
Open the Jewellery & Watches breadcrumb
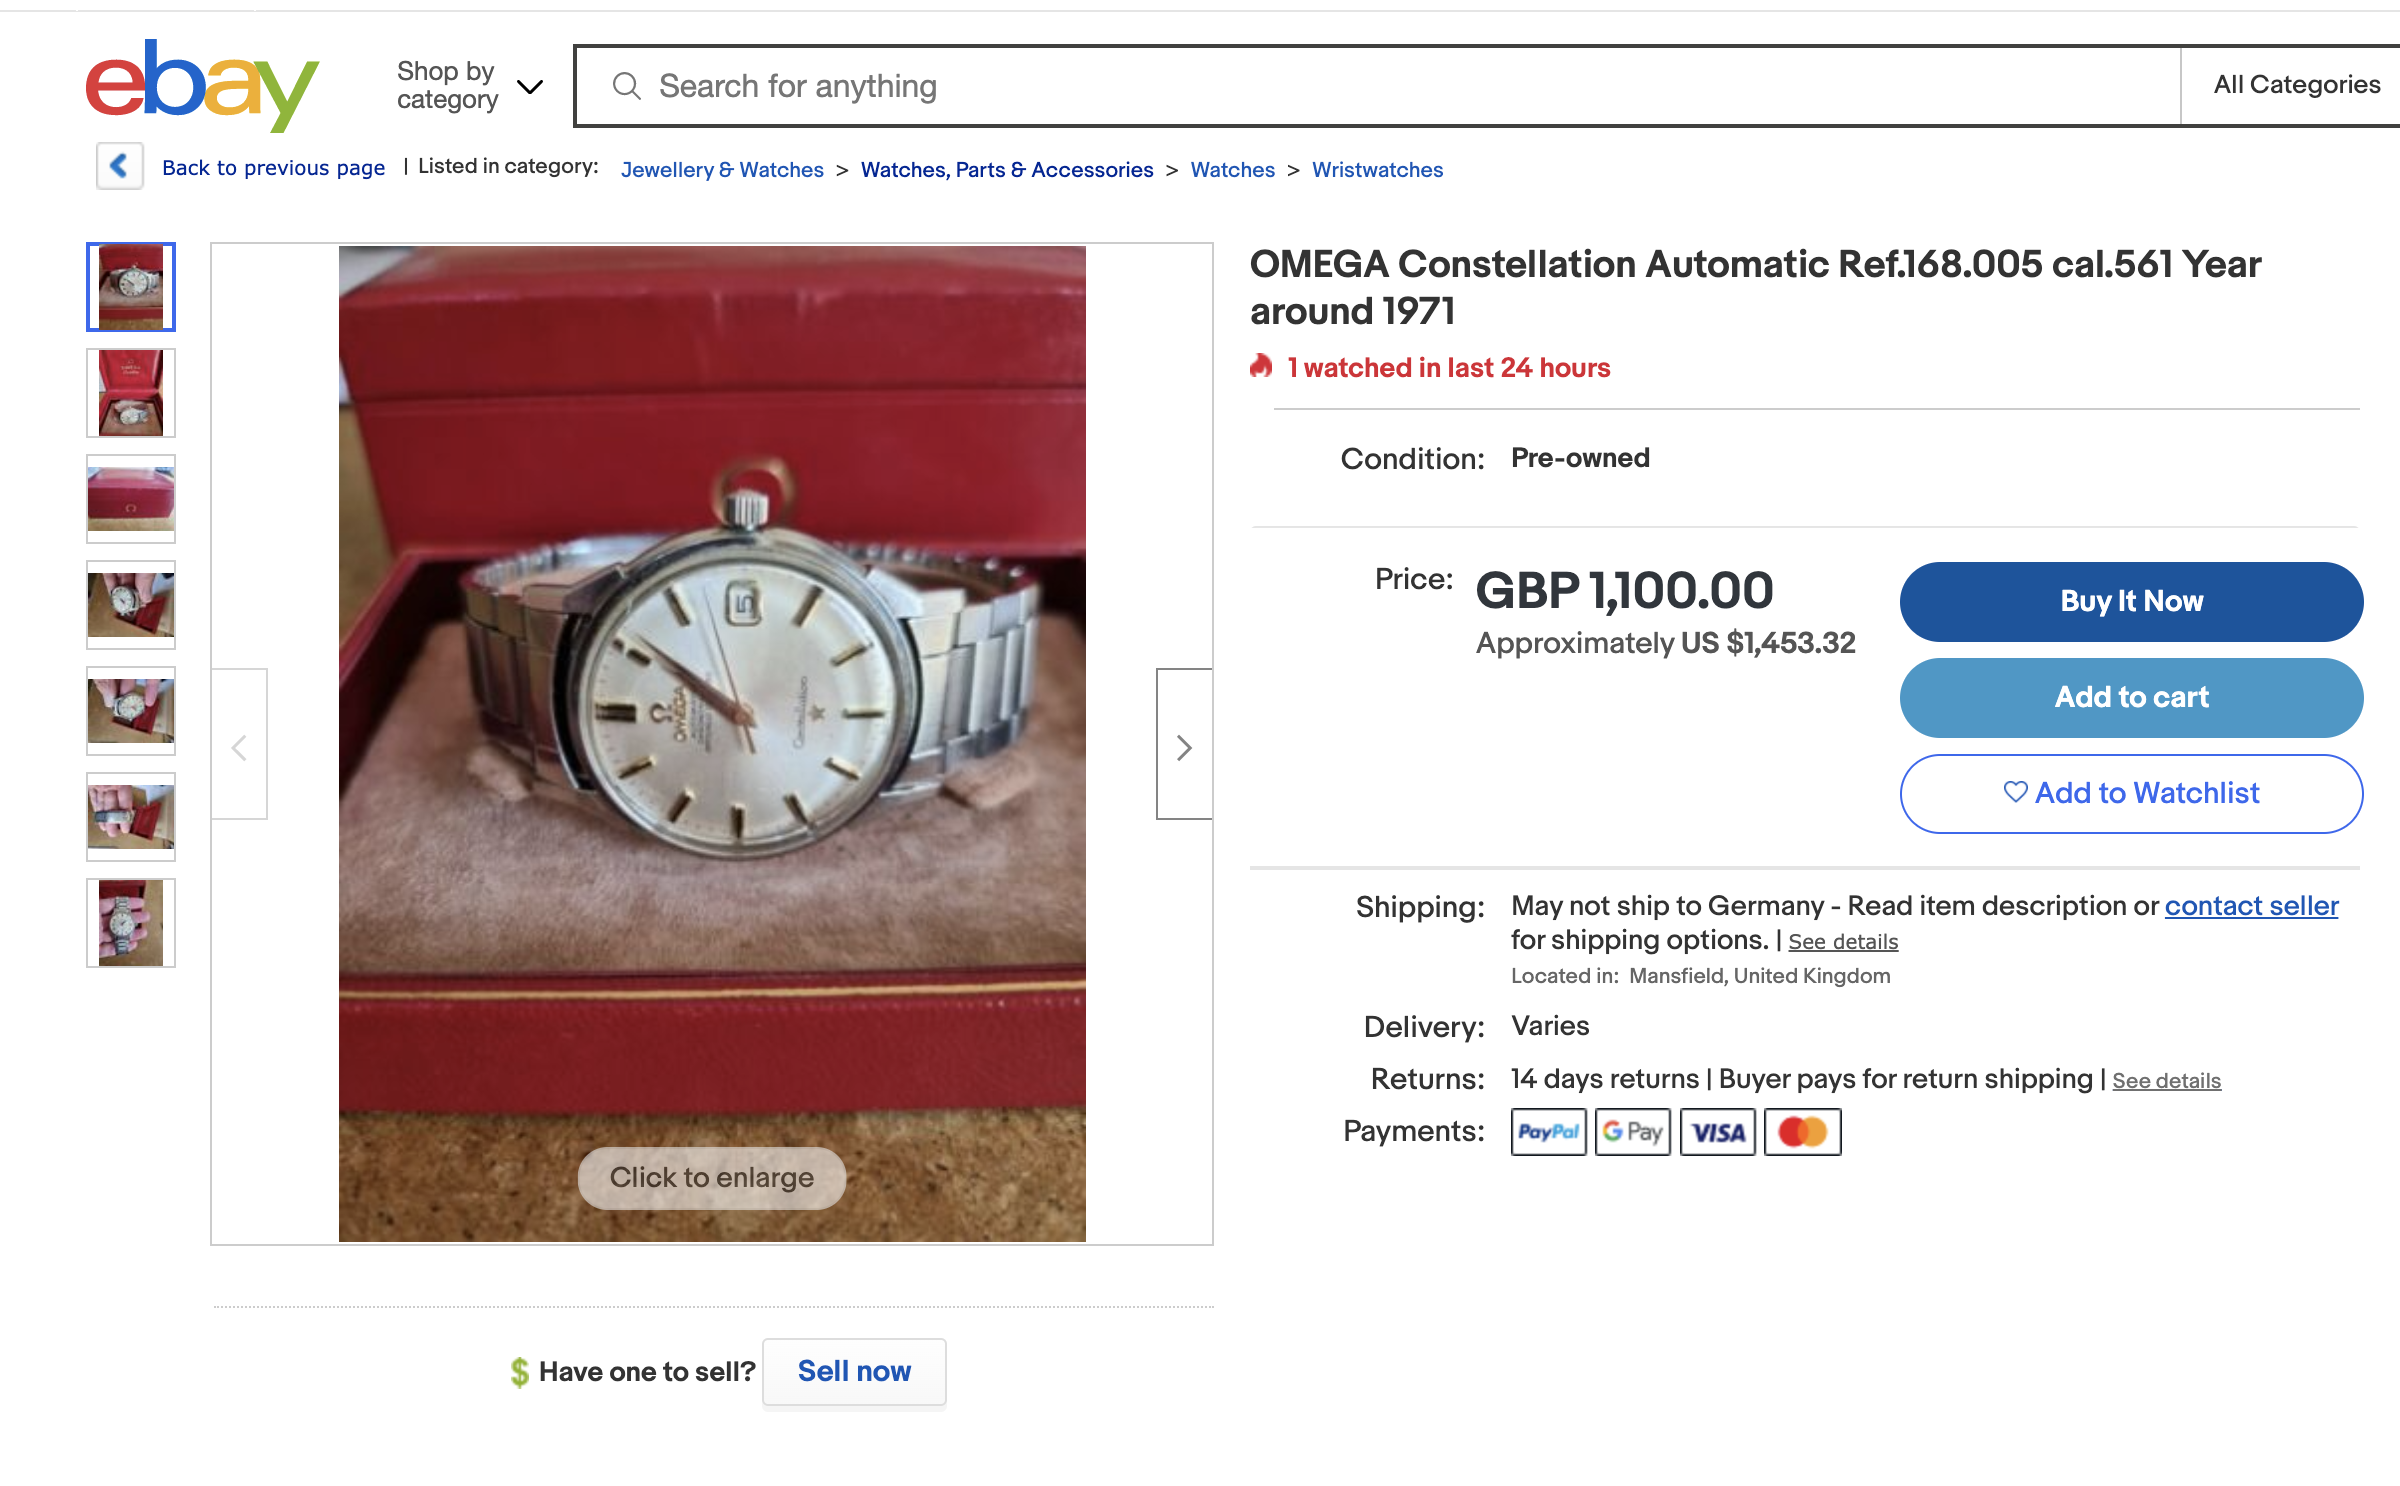tap(722, 170)
